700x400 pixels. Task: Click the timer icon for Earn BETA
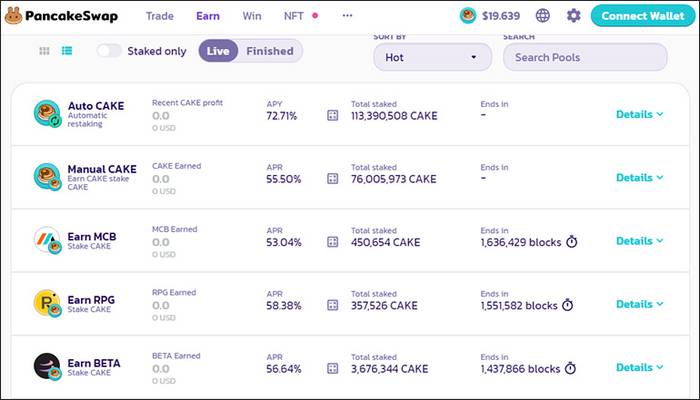coord(571,369)
